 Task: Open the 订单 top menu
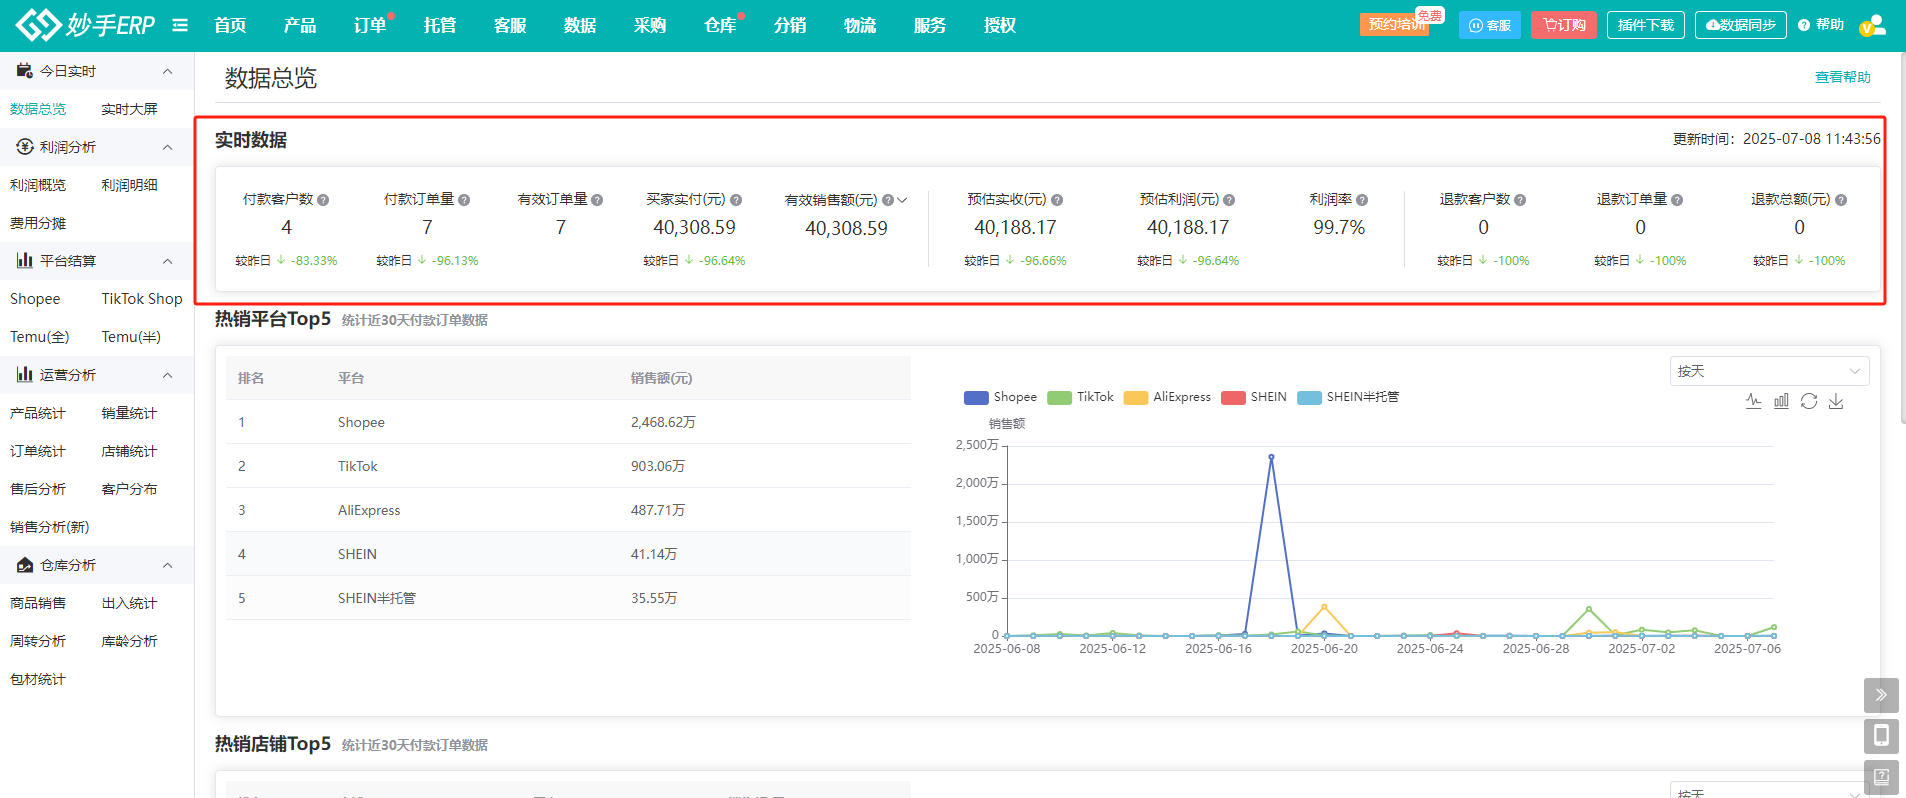(370, 25)
